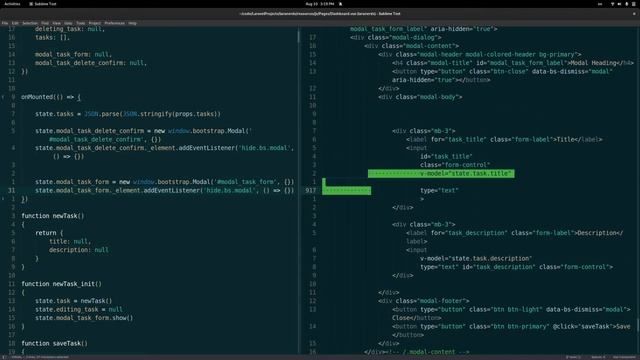
Task: Click the 'modal_task_form: null,' line
Action: click(73, 54)
